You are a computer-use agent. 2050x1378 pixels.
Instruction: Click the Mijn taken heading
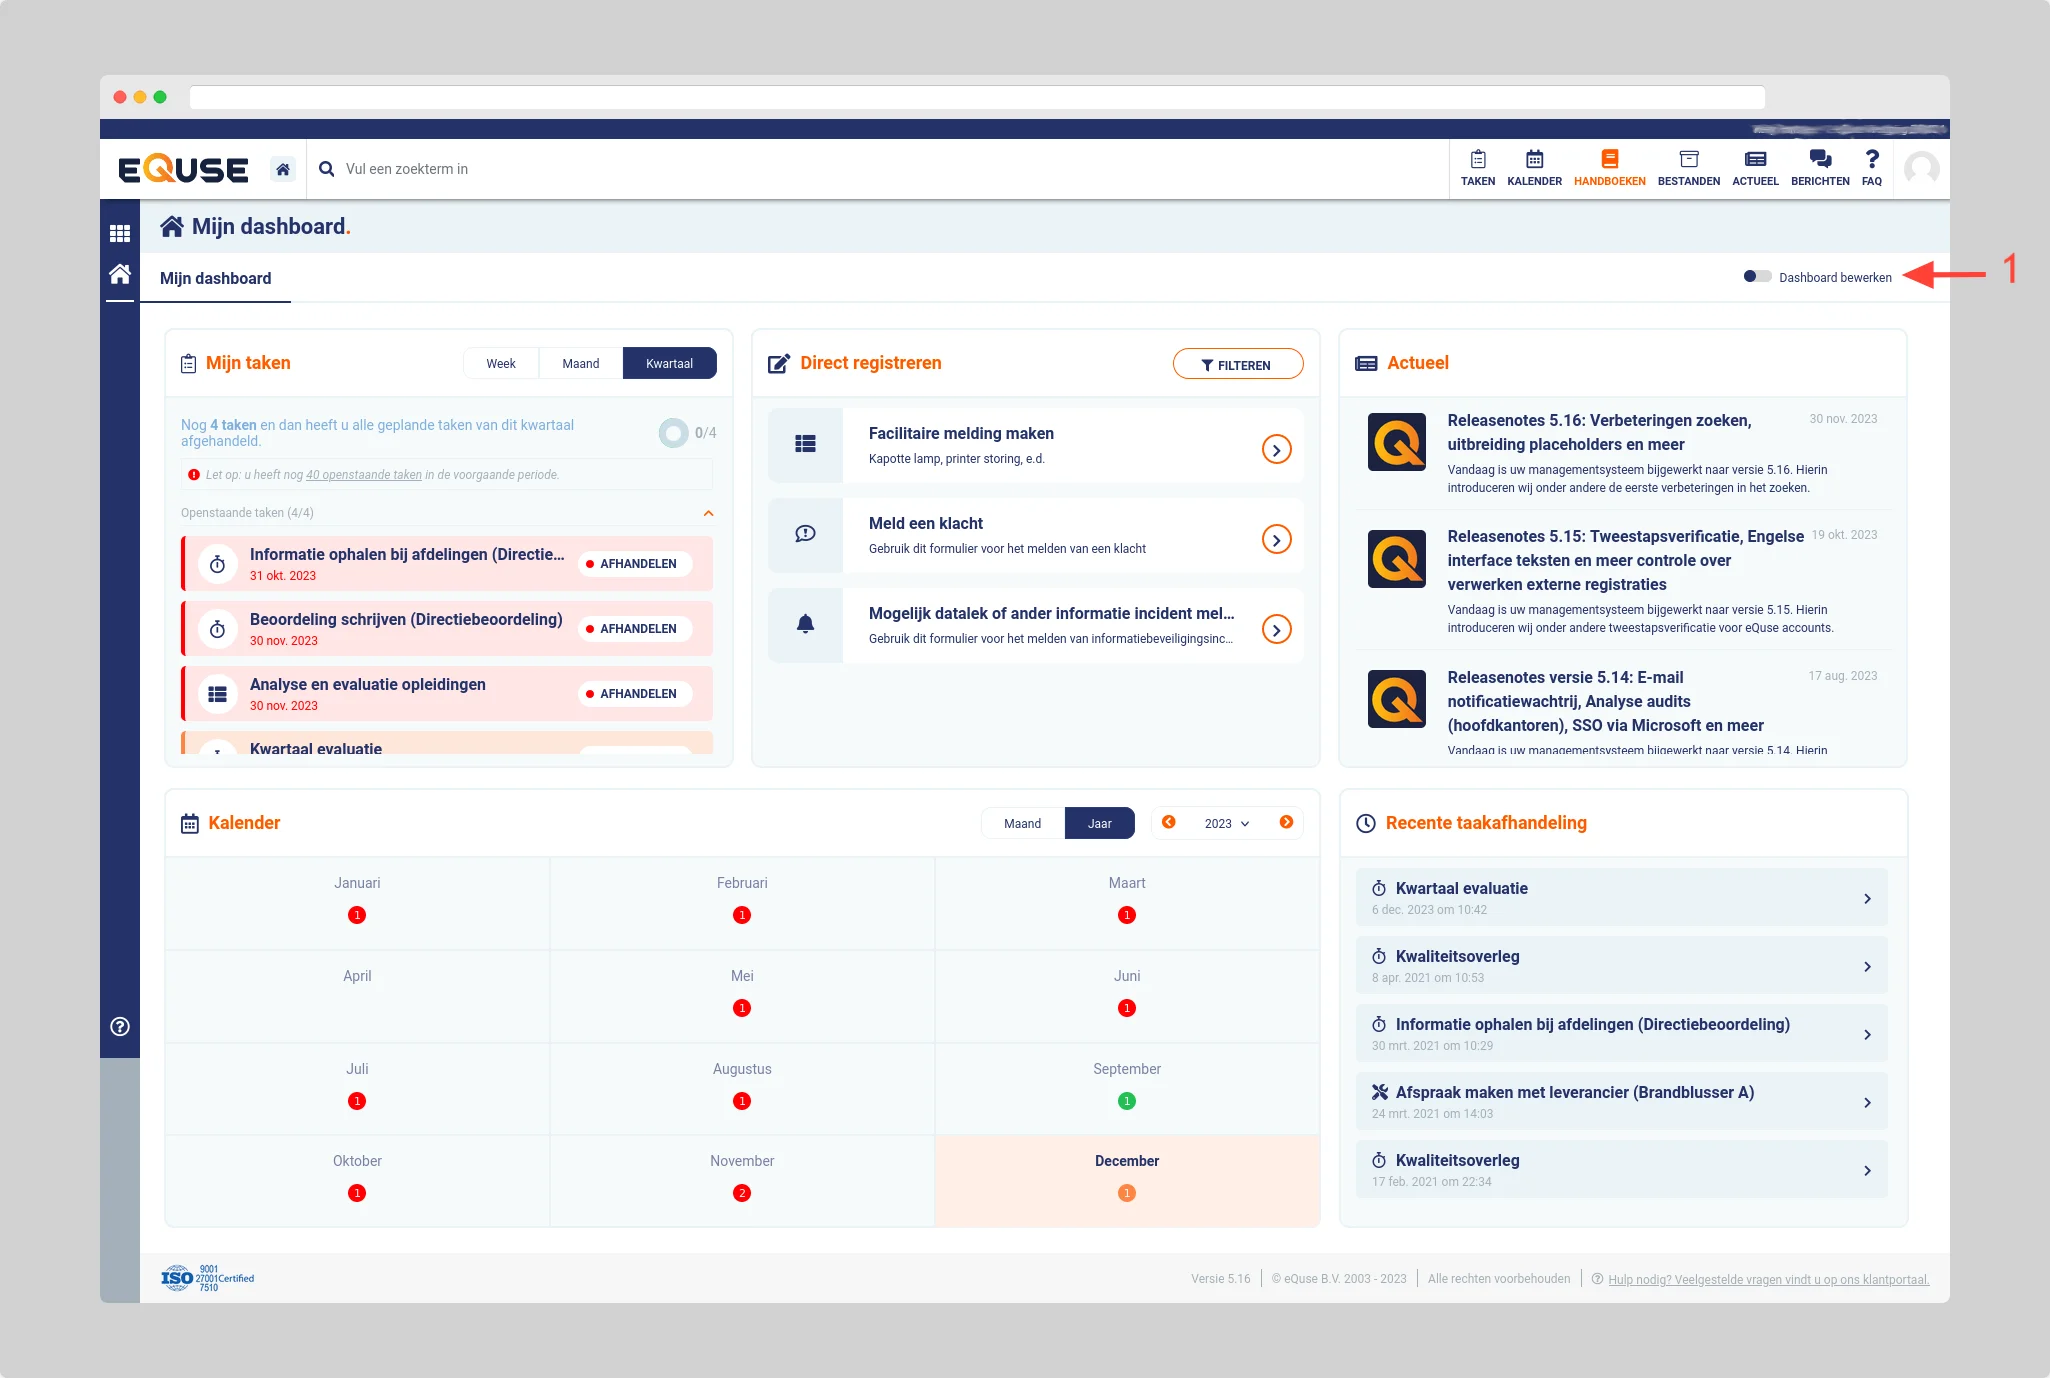(248, 363)
